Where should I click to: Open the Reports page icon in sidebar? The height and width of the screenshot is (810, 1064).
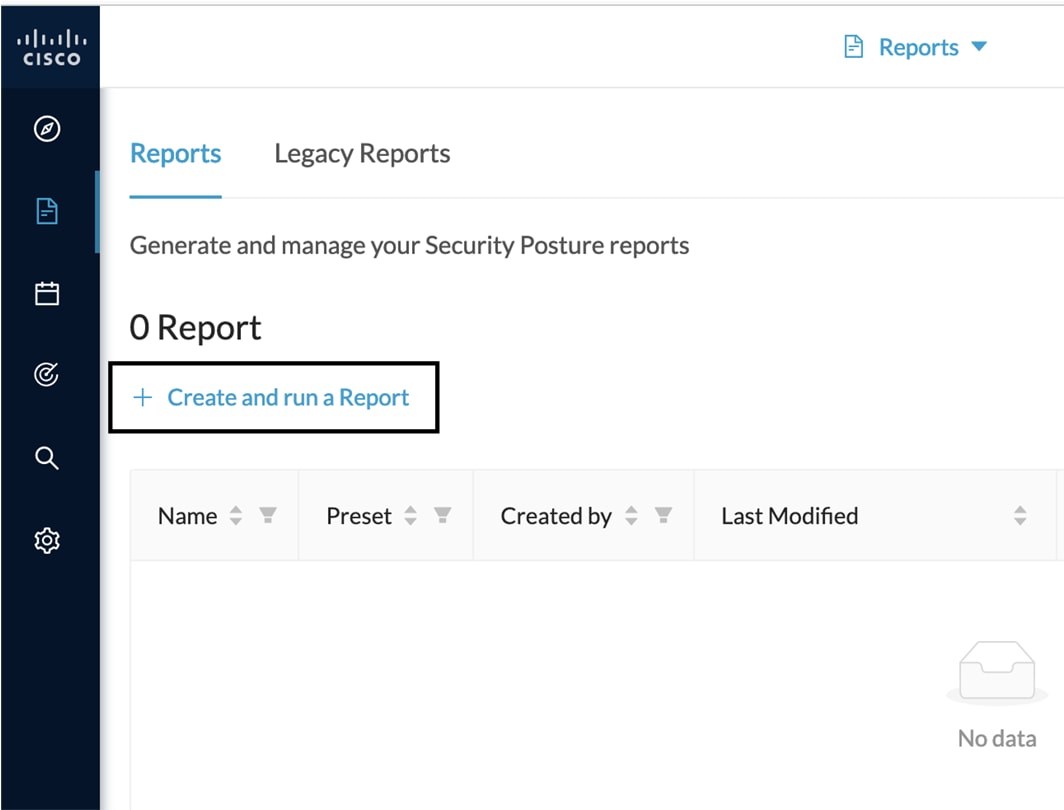[47, 211]
